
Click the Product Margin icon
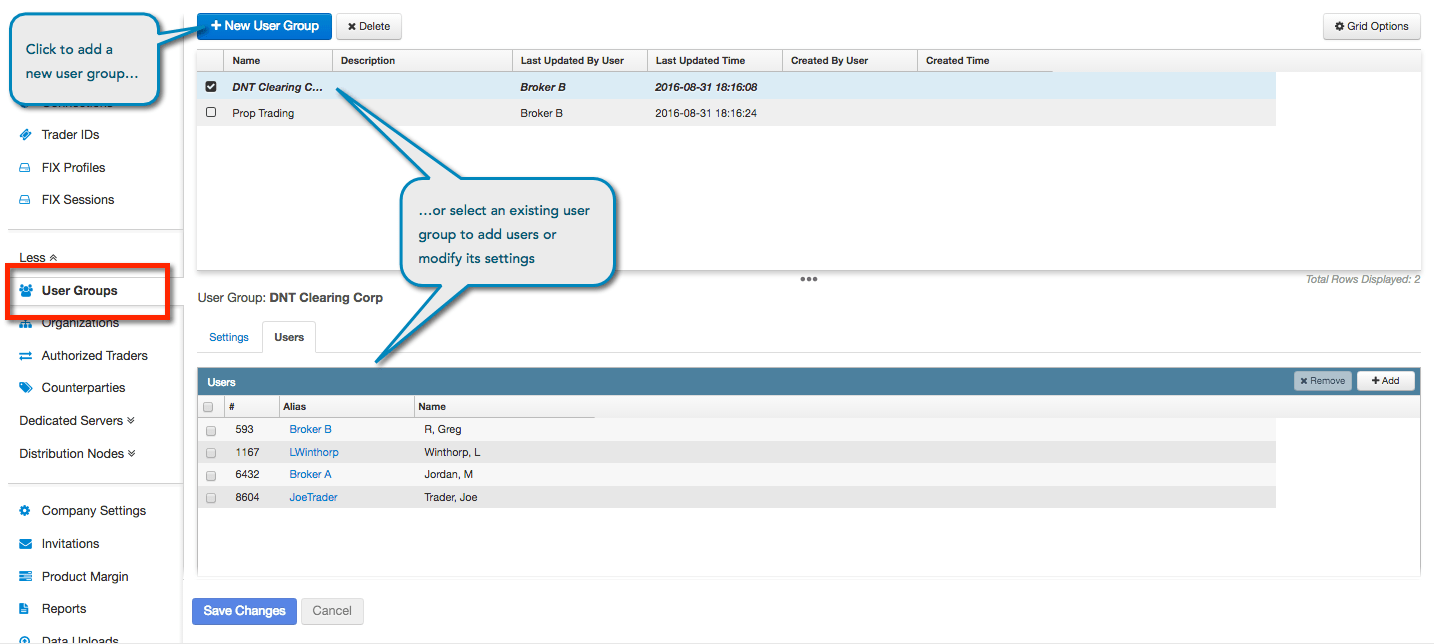tap(25, 577)
